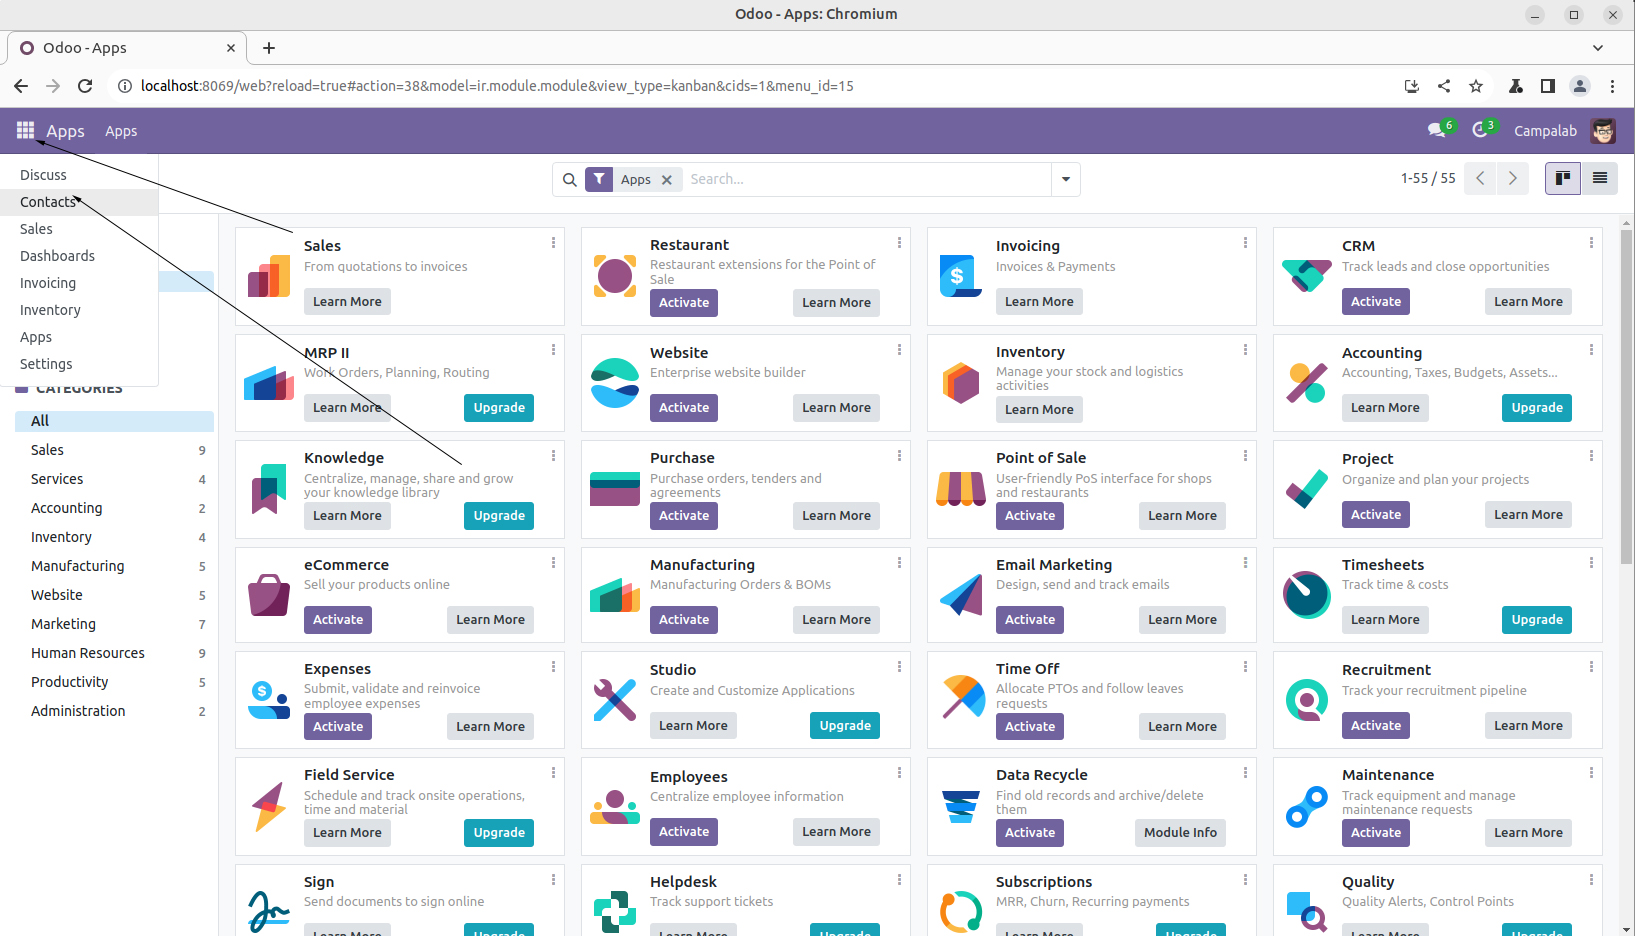Click the vertical page scrollbar
The width and height of the screenshot is (1635, 936).
[x=1626, y=400]
